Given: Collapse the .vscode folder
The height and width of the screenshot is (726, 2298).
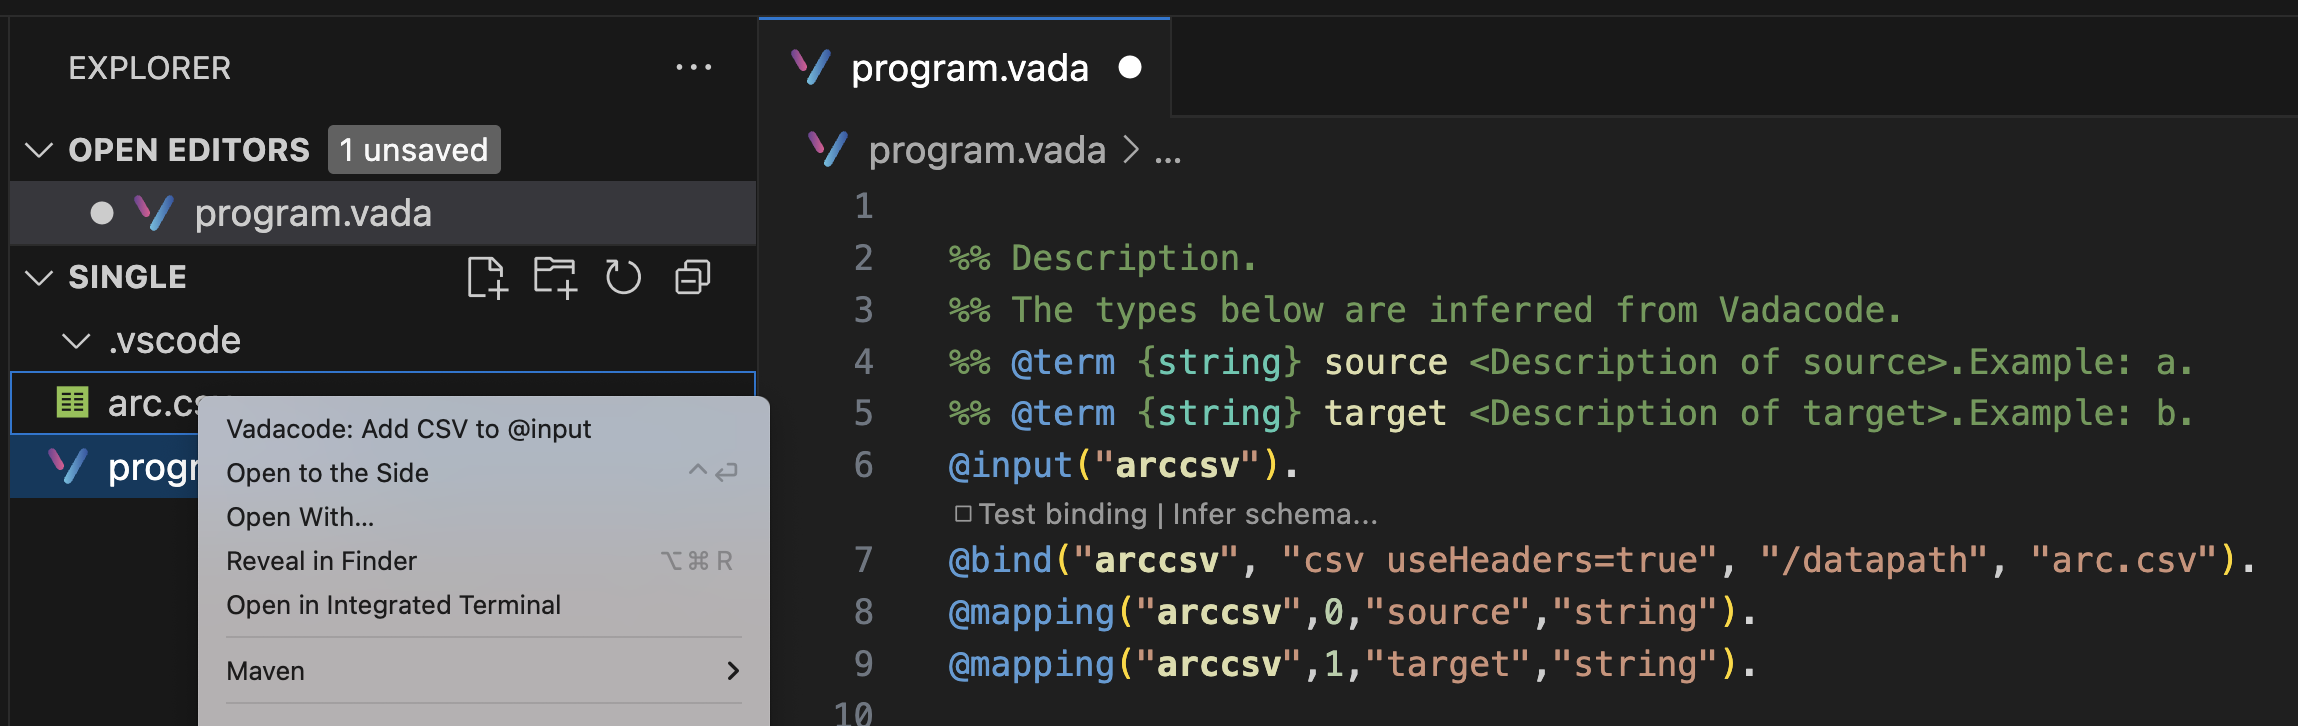Looking at the screenshot, I should click(76, 341).
